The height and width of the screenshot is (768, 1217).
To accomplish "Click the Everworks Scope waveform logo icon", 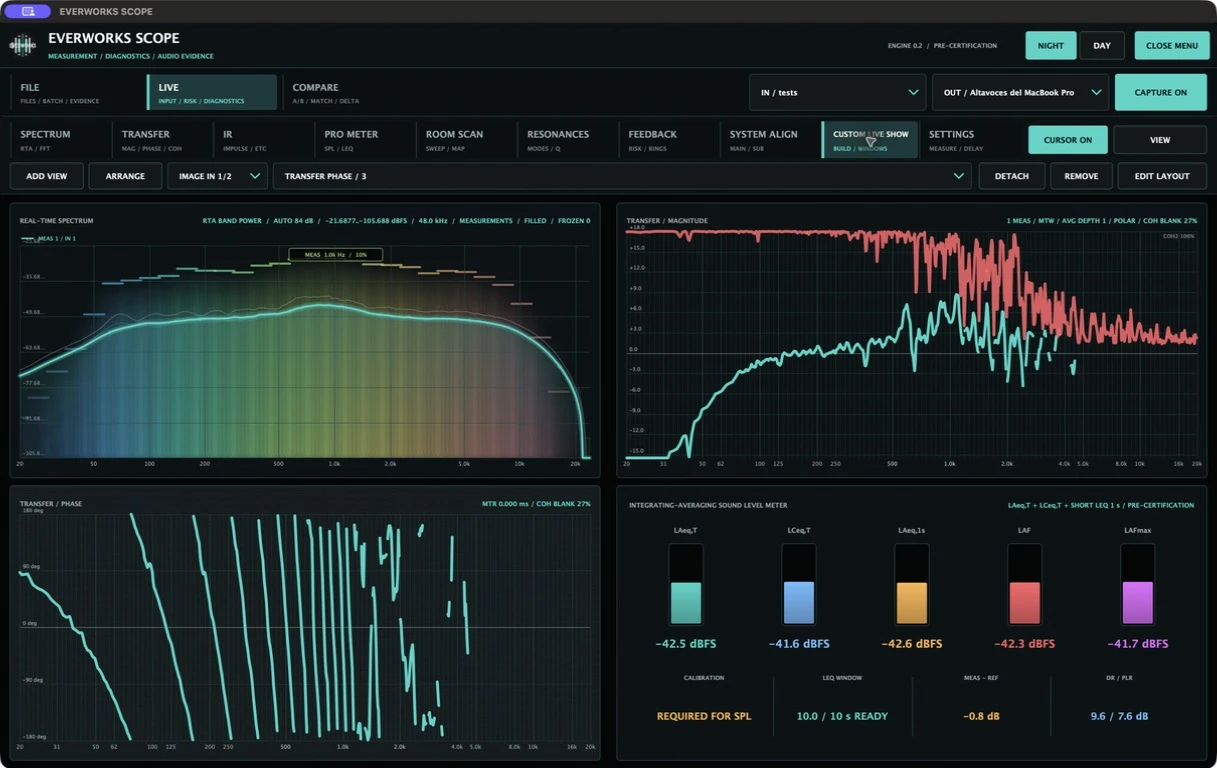I will 22,46.
